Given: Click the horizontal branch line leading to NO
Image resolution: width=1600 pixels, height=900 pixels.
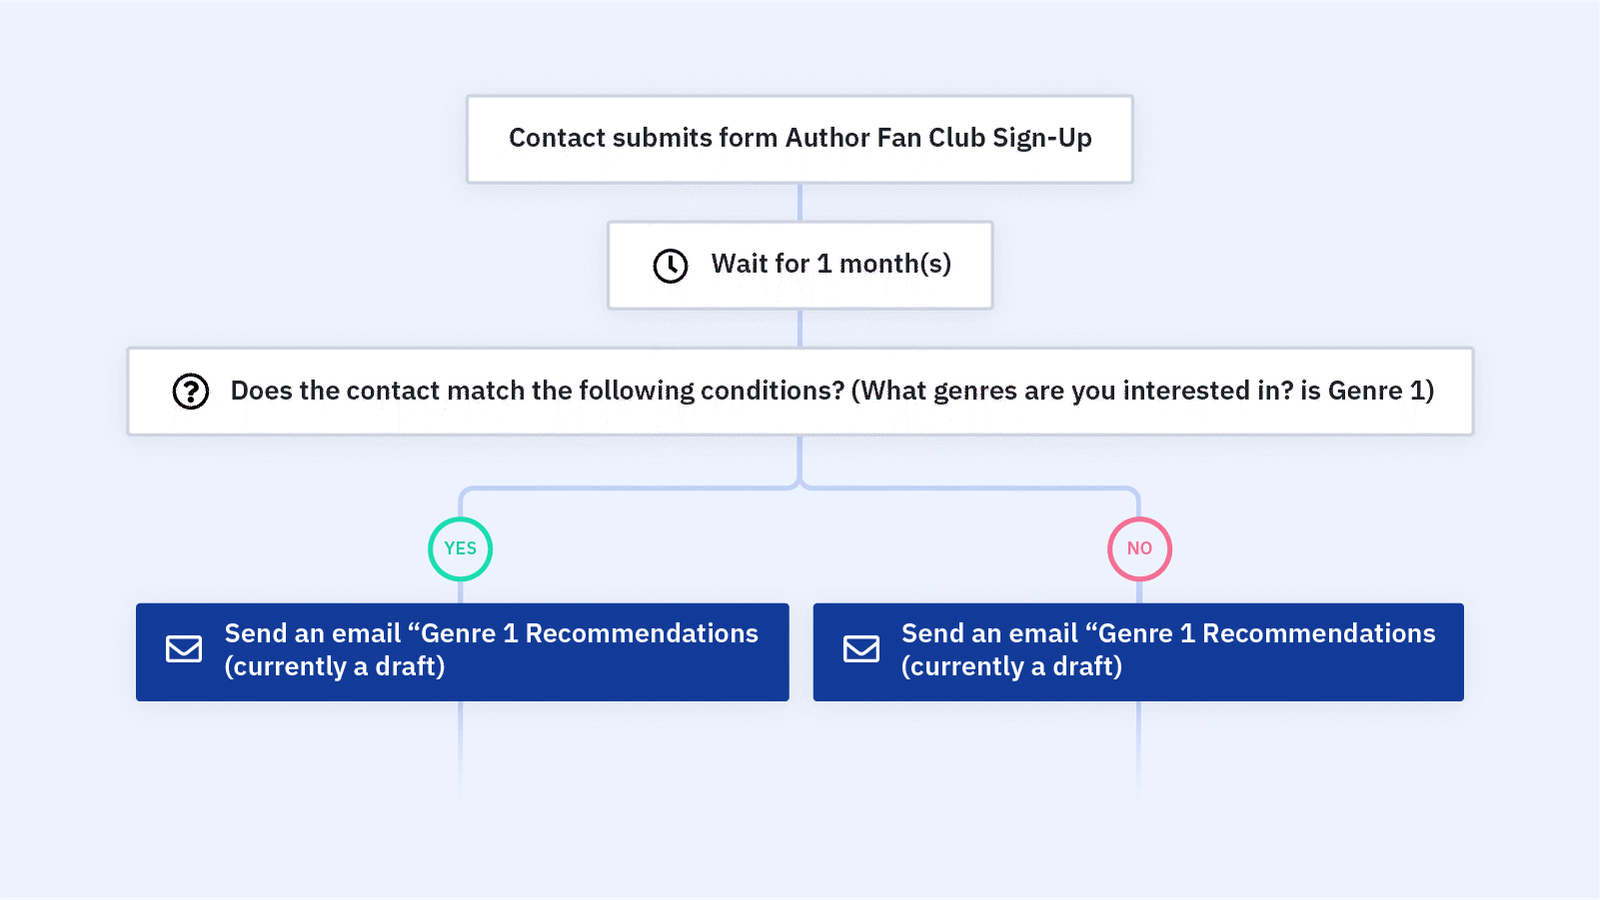Looking at the screenshot, I should (x=970, y=488).
